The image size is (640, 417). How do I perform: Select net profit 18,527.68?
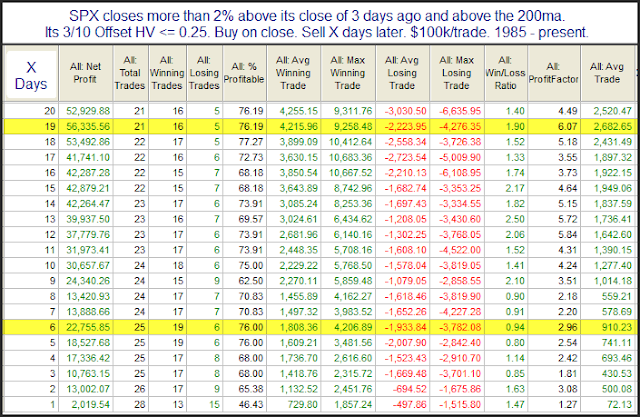88,343
